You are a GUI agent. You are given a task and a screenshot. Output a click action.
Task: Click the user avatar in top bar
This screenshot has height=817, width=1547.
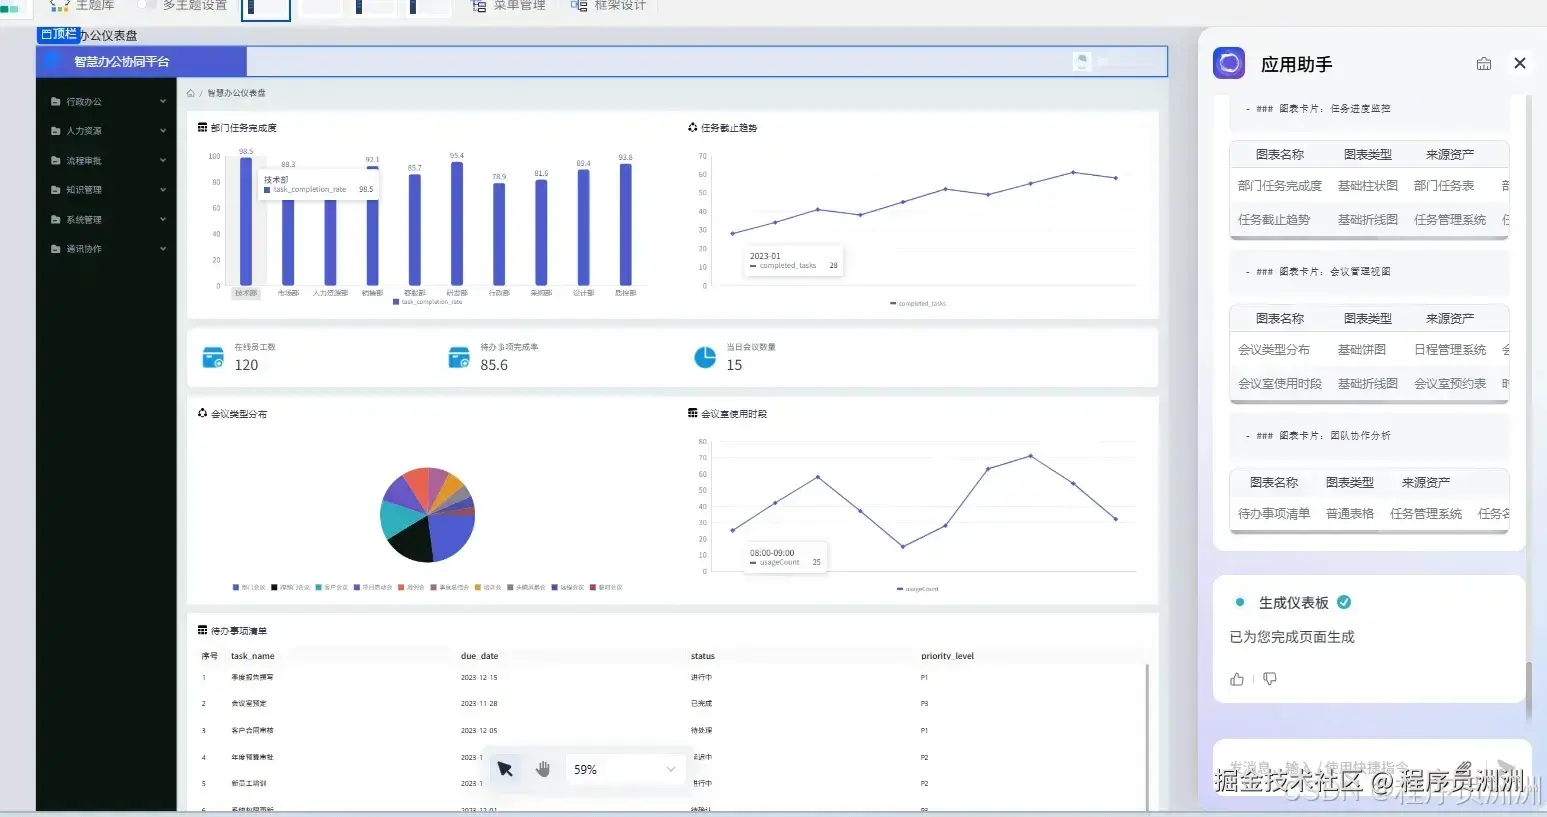pyautogui.click(x=1081, y=62)
